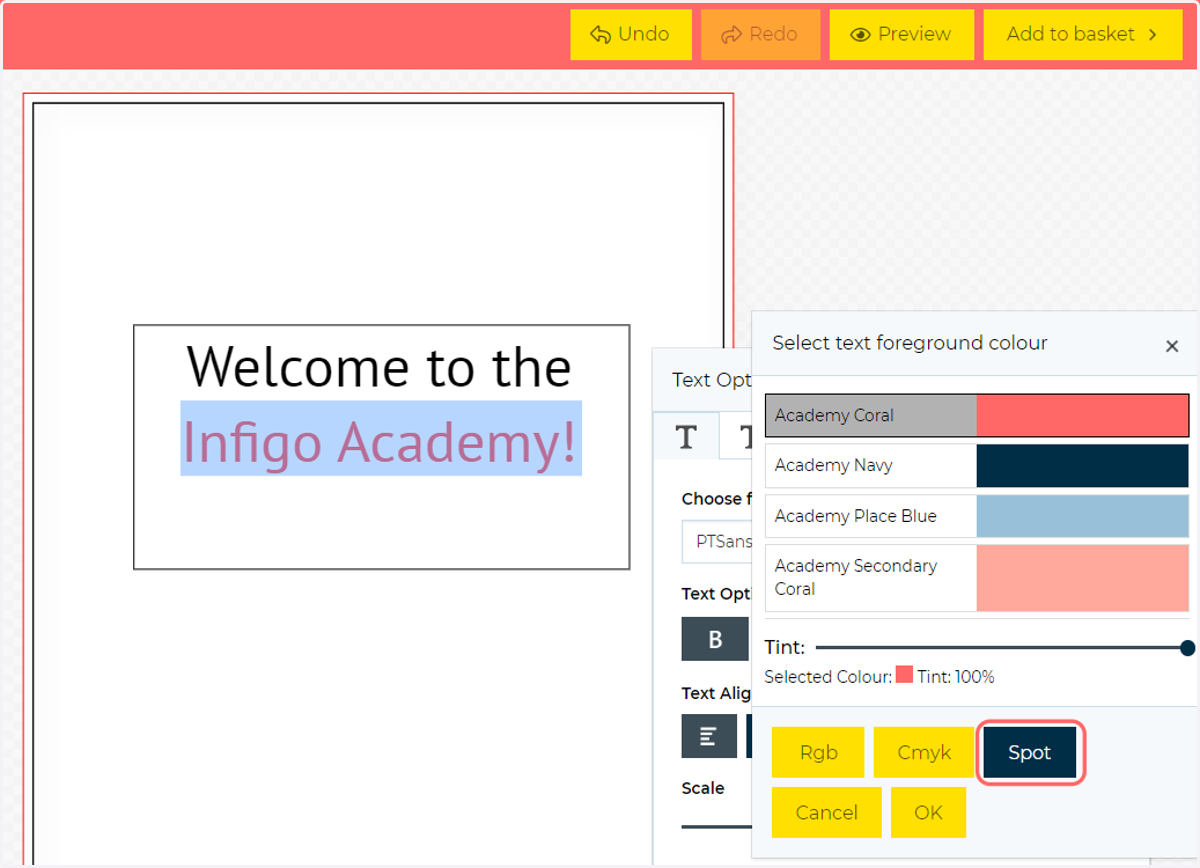Click the highlighted Infigo Academy! text
Screen dimensions: 1200x868
pos(380,441)
